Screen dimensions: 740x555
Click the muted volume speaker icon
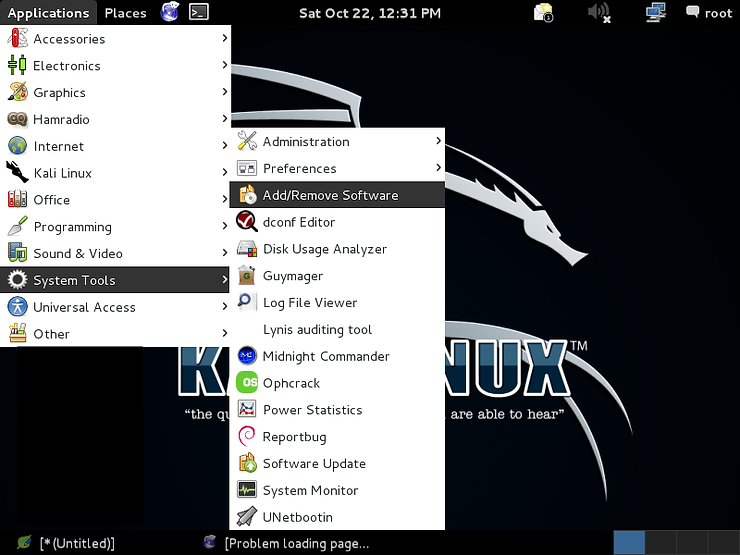pyautogui.click(x=599, y=12)
